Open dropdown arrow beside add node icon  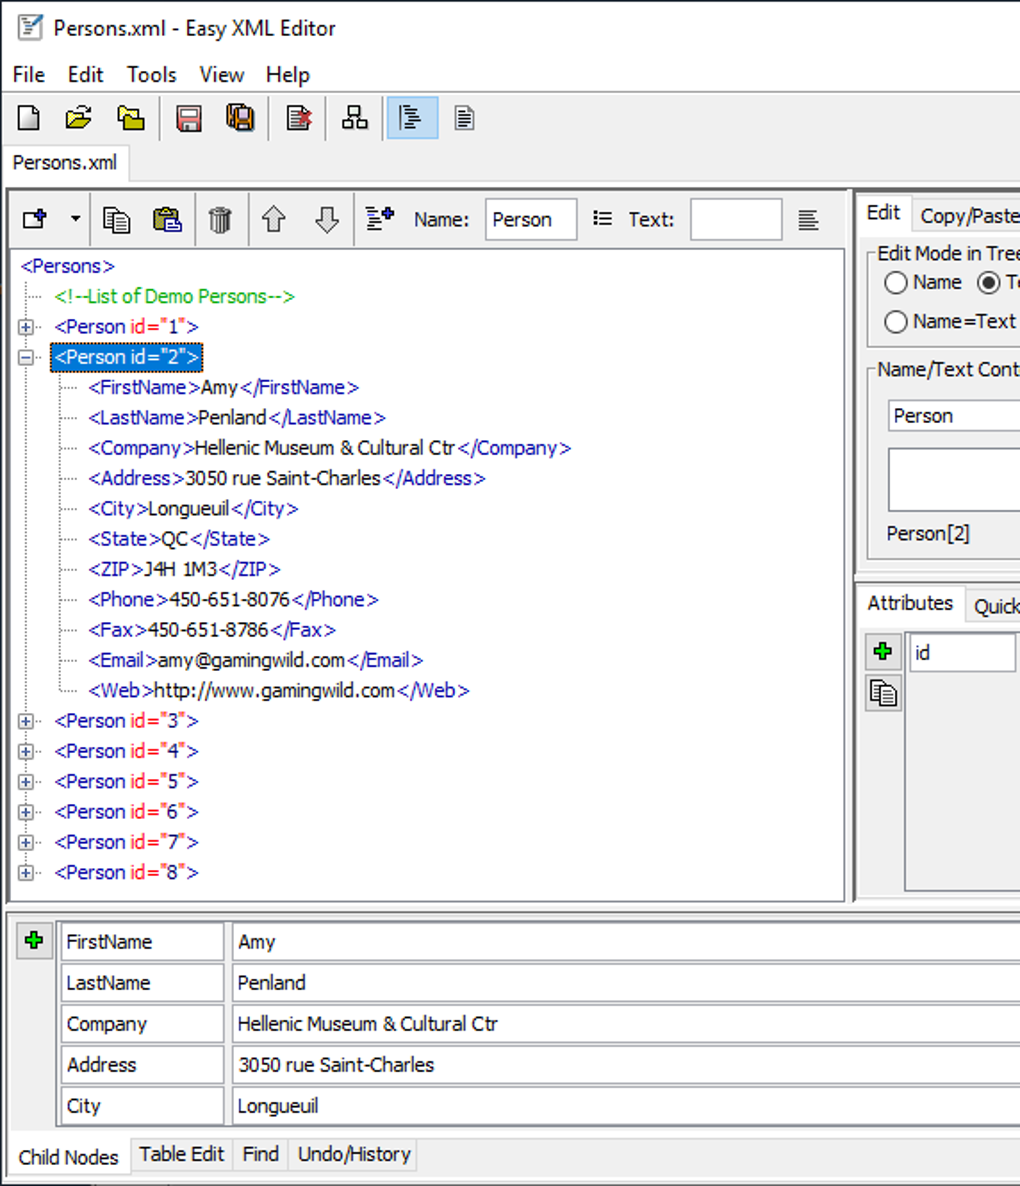click(x=75, y=220)
